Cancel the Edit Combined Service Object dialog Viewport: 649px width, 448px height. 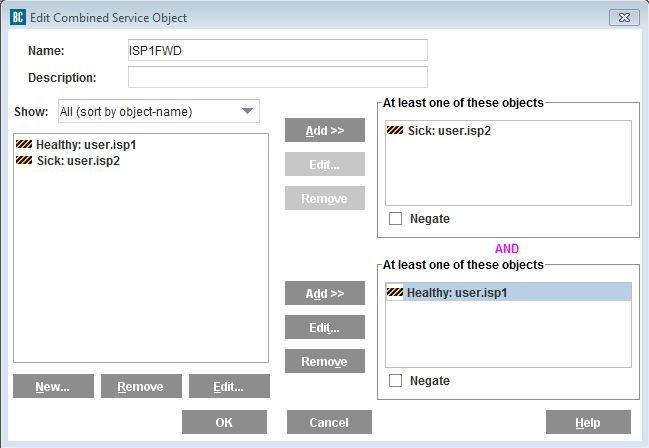pyautogui.click(x=329, y=423)
